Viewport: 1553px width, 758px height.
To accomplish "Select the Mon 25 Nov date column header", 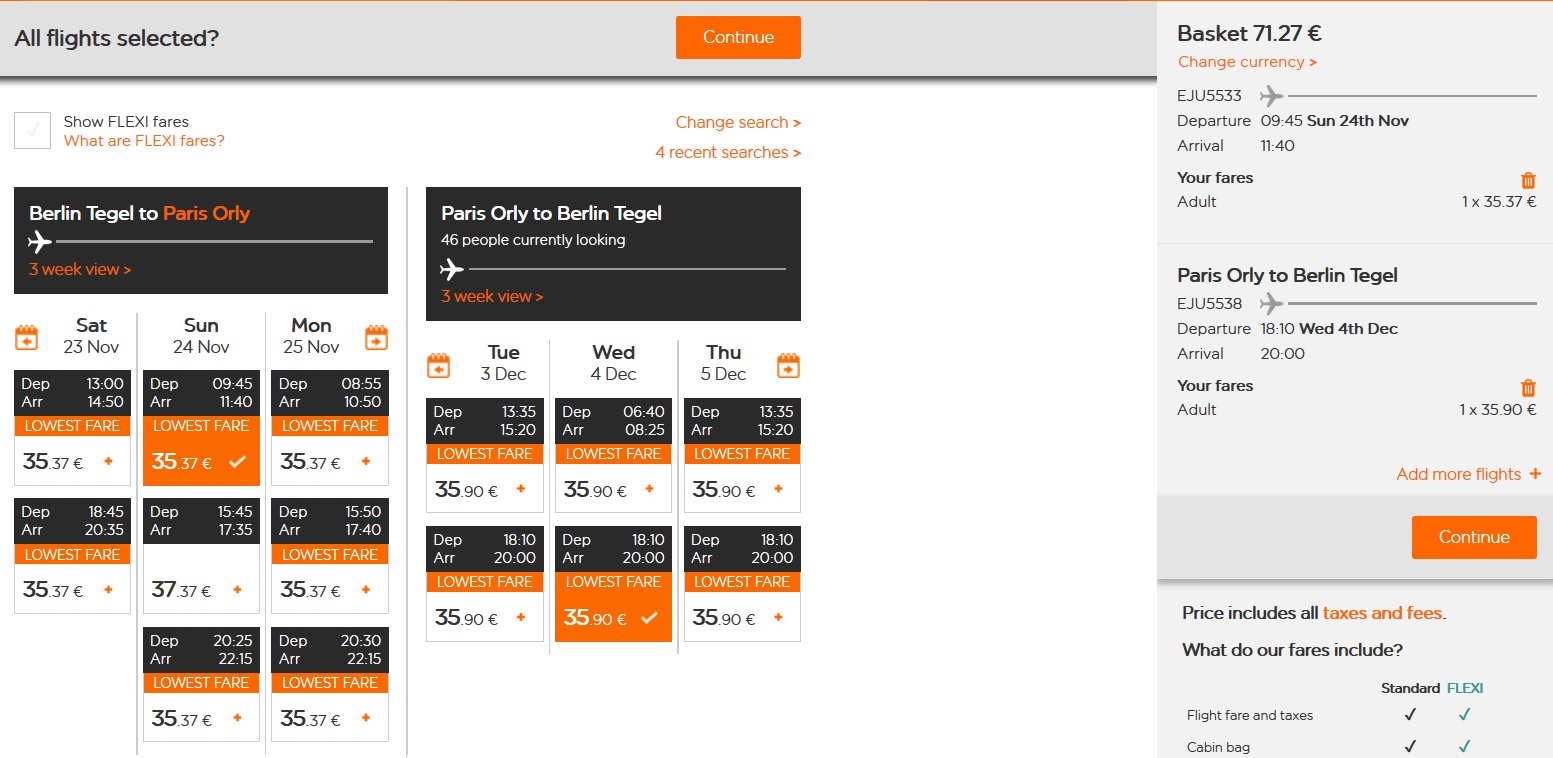I will coord(311,336).
